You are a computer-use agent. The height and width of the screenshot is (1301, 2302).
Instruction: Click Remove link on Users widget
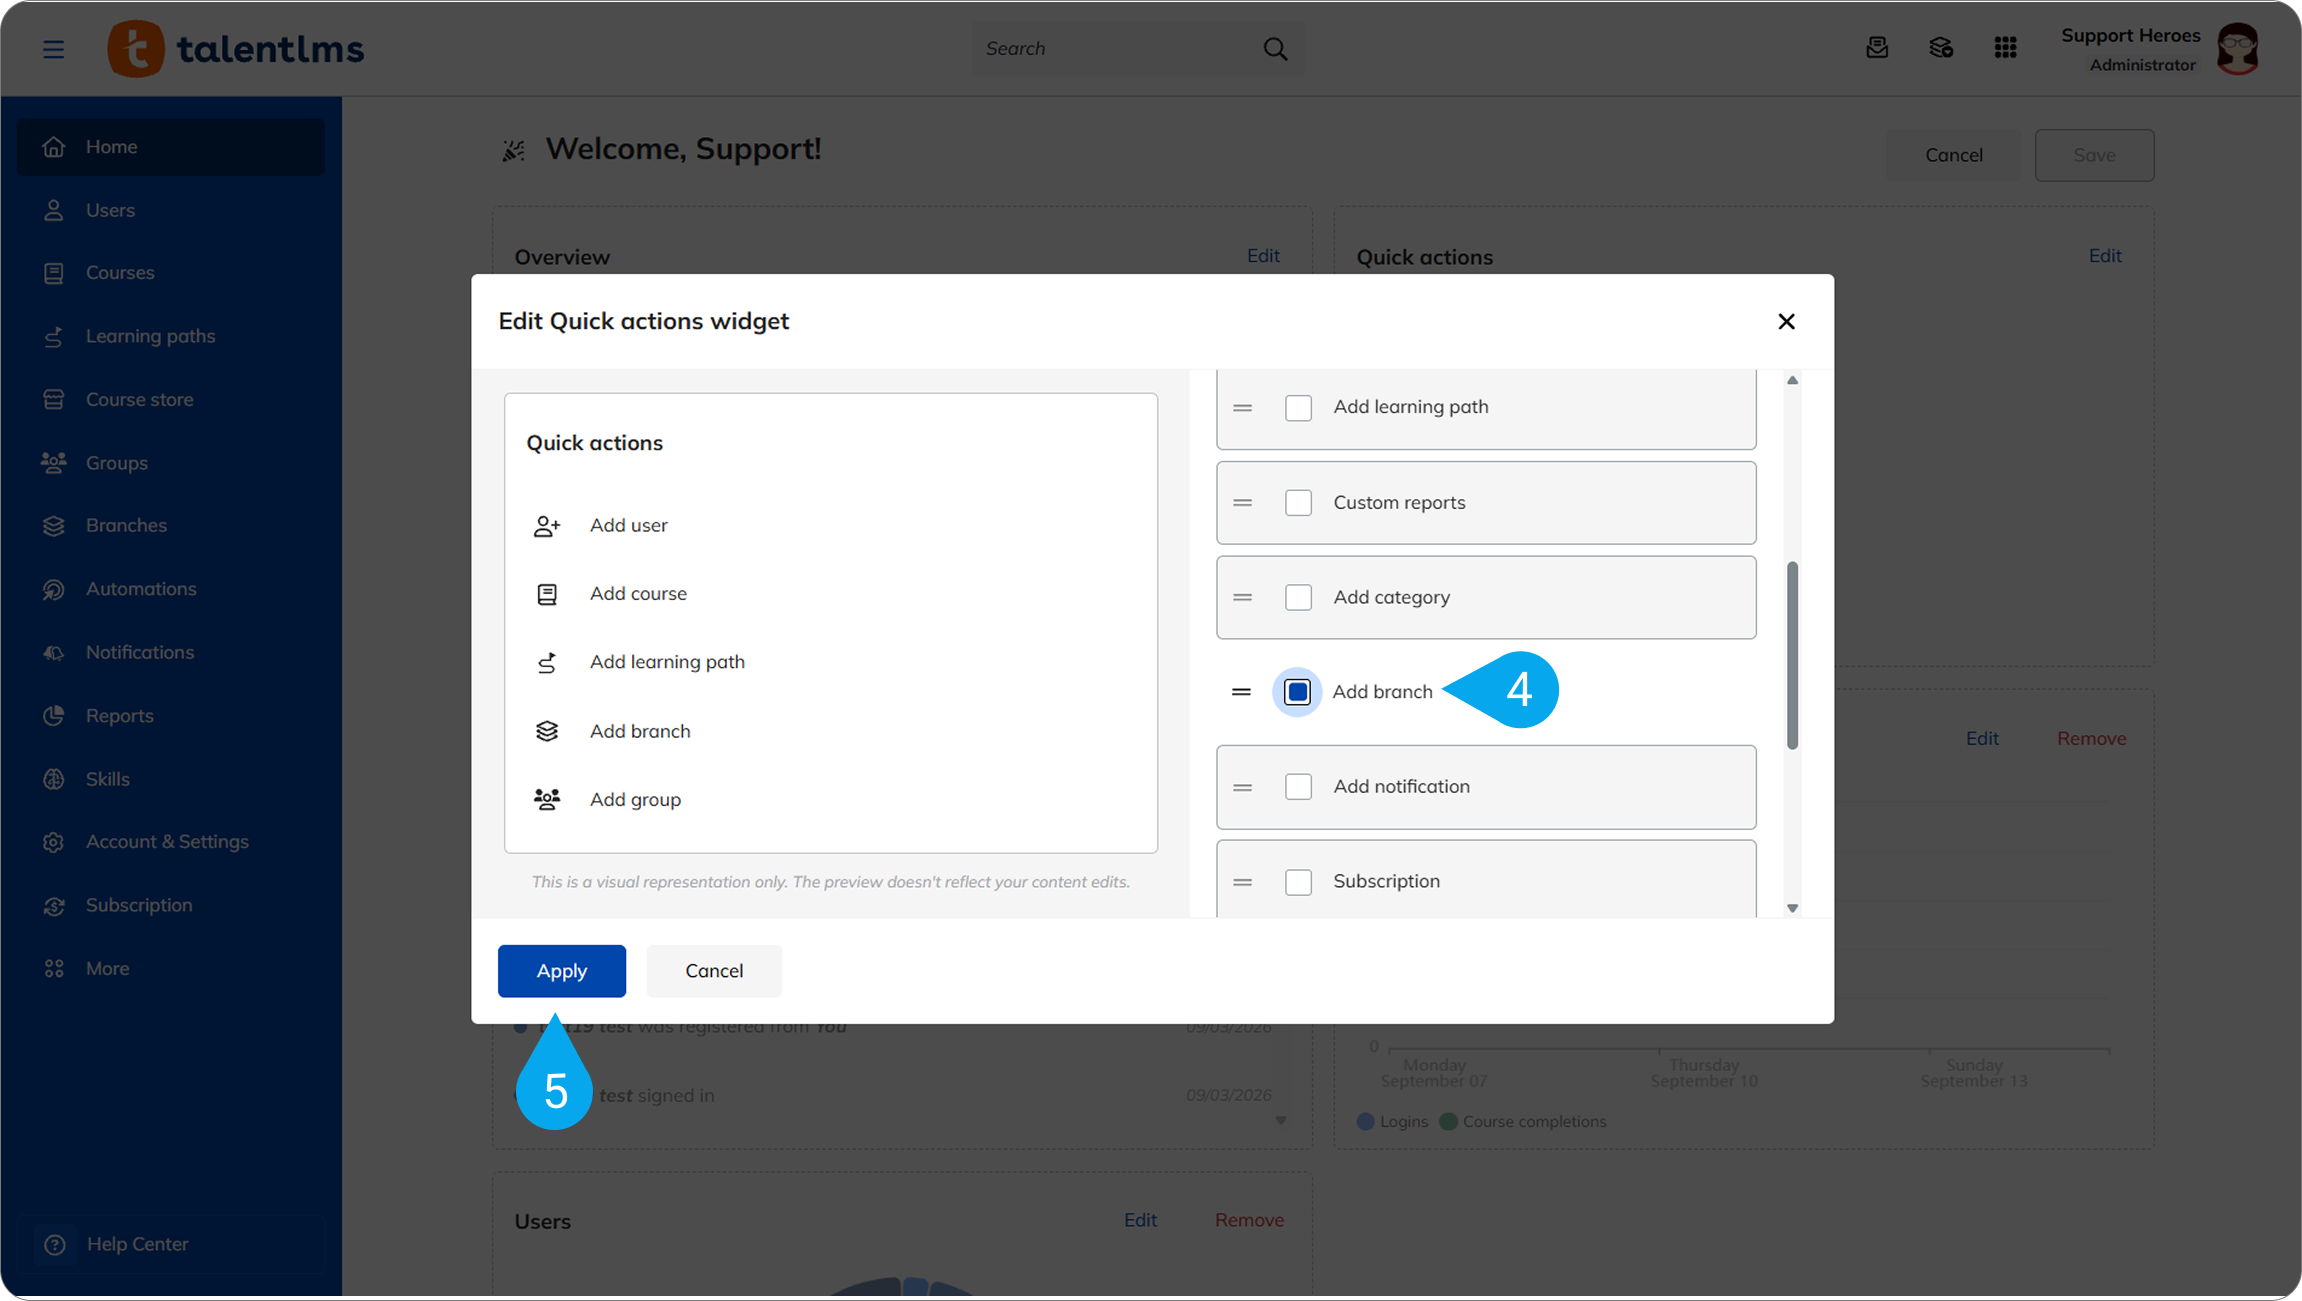tap(1249, 1220)
